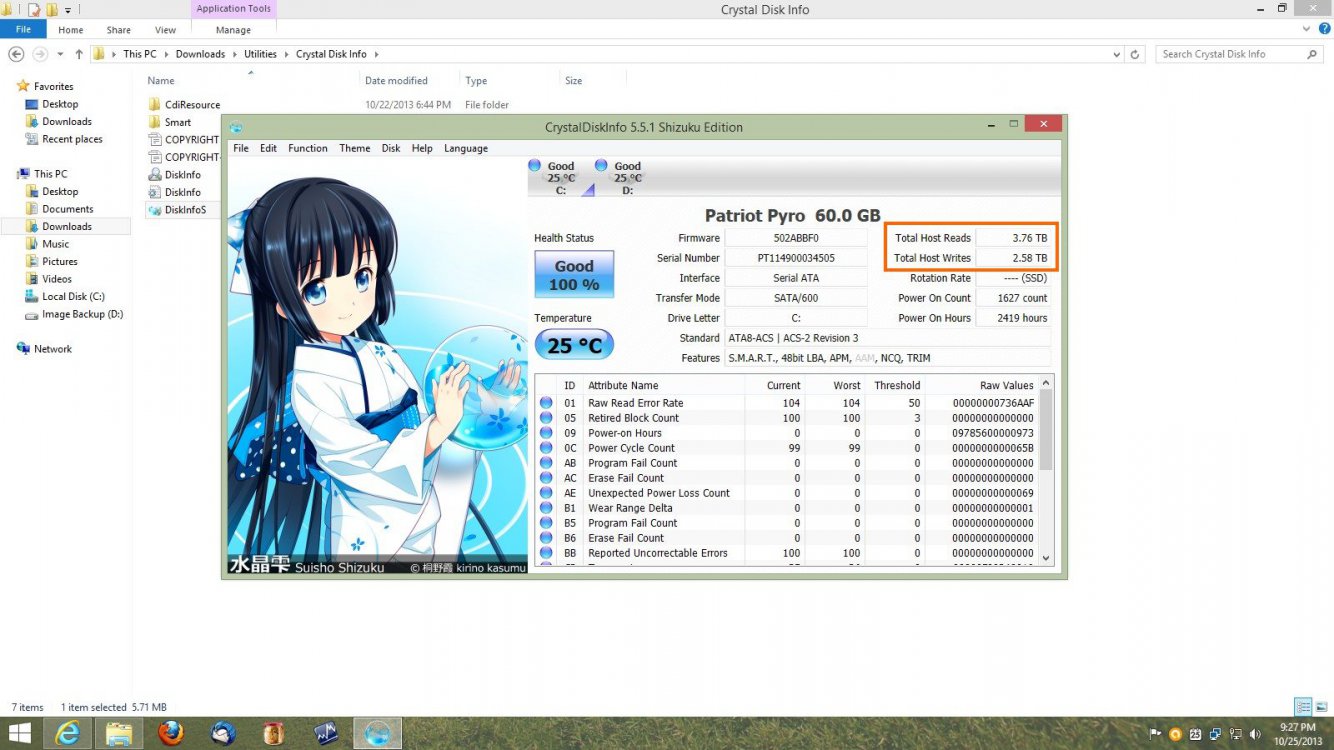Select the CdiResource folder
This screenshot has width=1334, height=750.
[183, 104]
